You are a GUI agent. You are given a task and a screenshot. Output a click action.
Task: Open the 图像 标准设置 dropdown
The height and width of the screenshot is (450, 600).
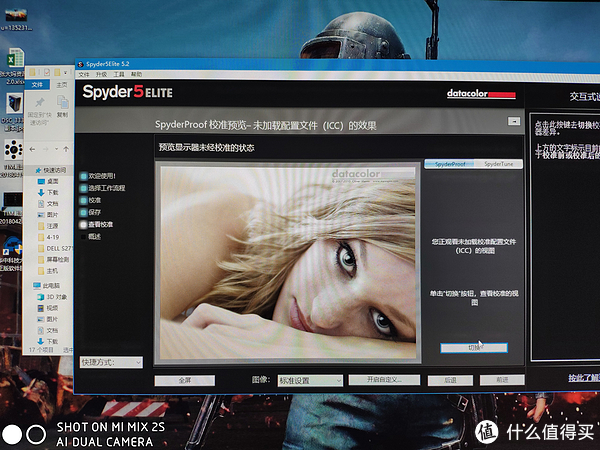310,381
